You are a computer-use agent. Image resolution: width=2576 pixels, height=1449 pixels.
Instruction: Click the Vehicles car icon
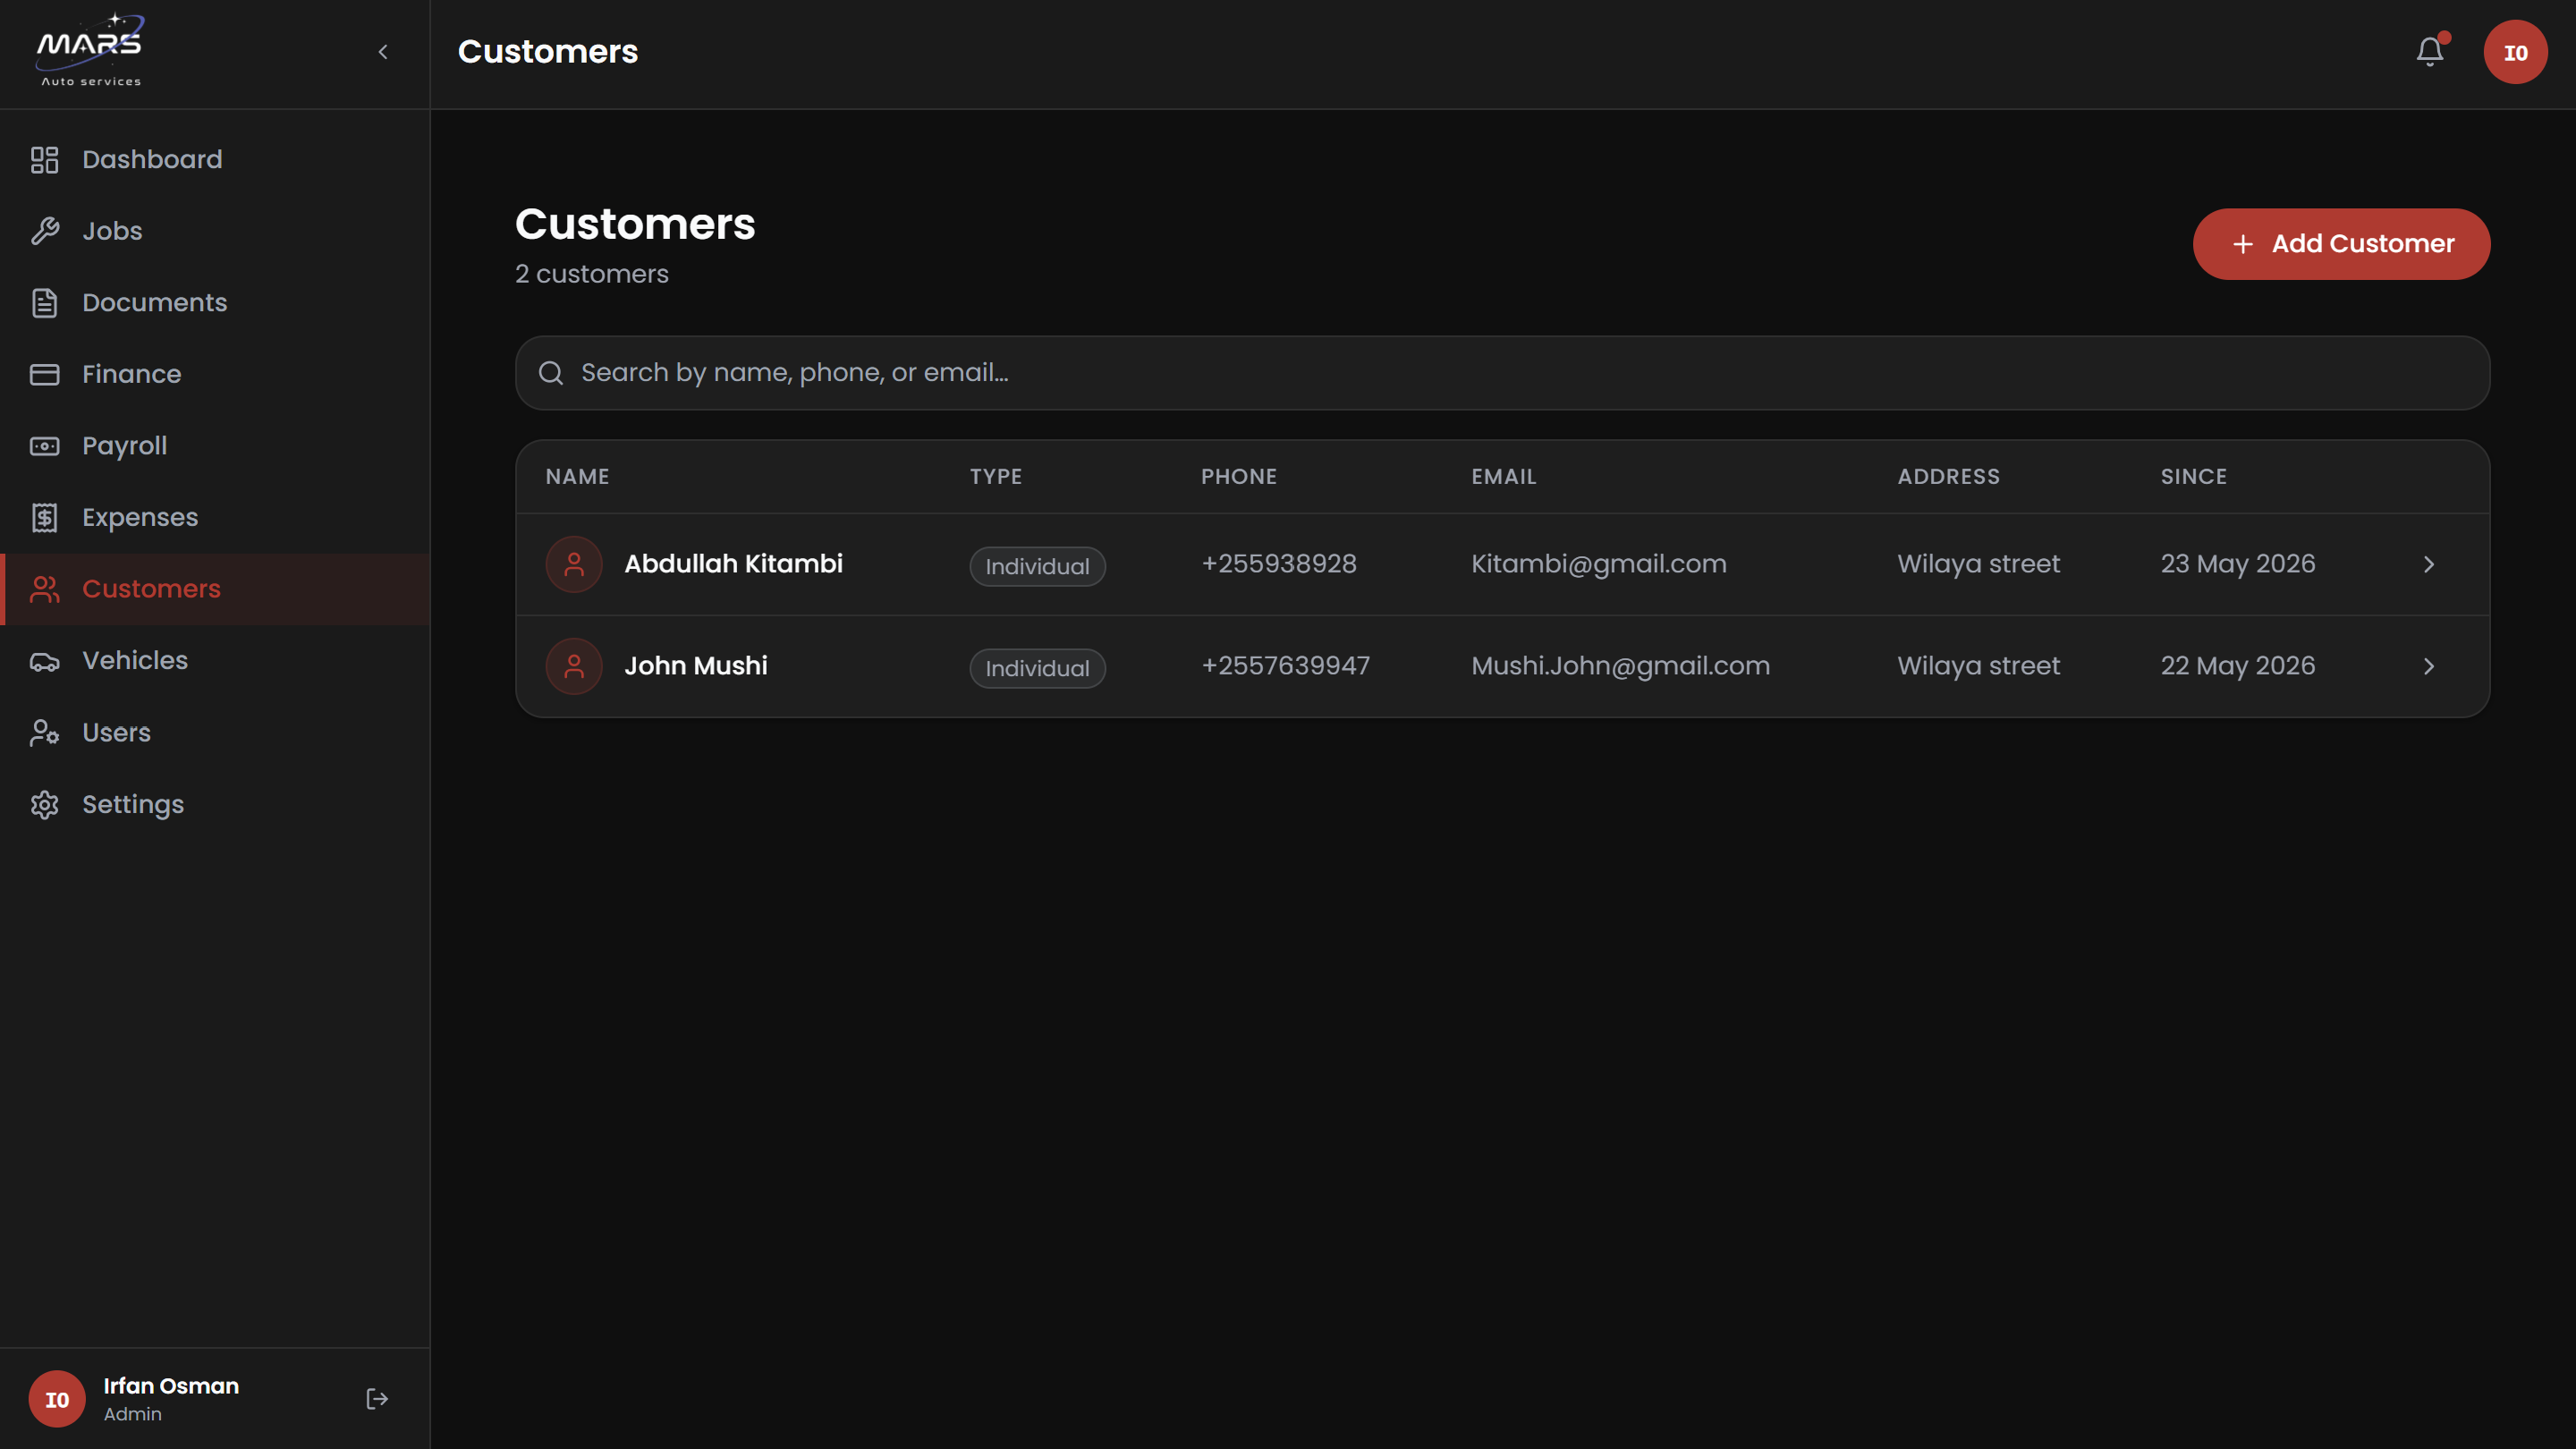click(x=44, y=661)
